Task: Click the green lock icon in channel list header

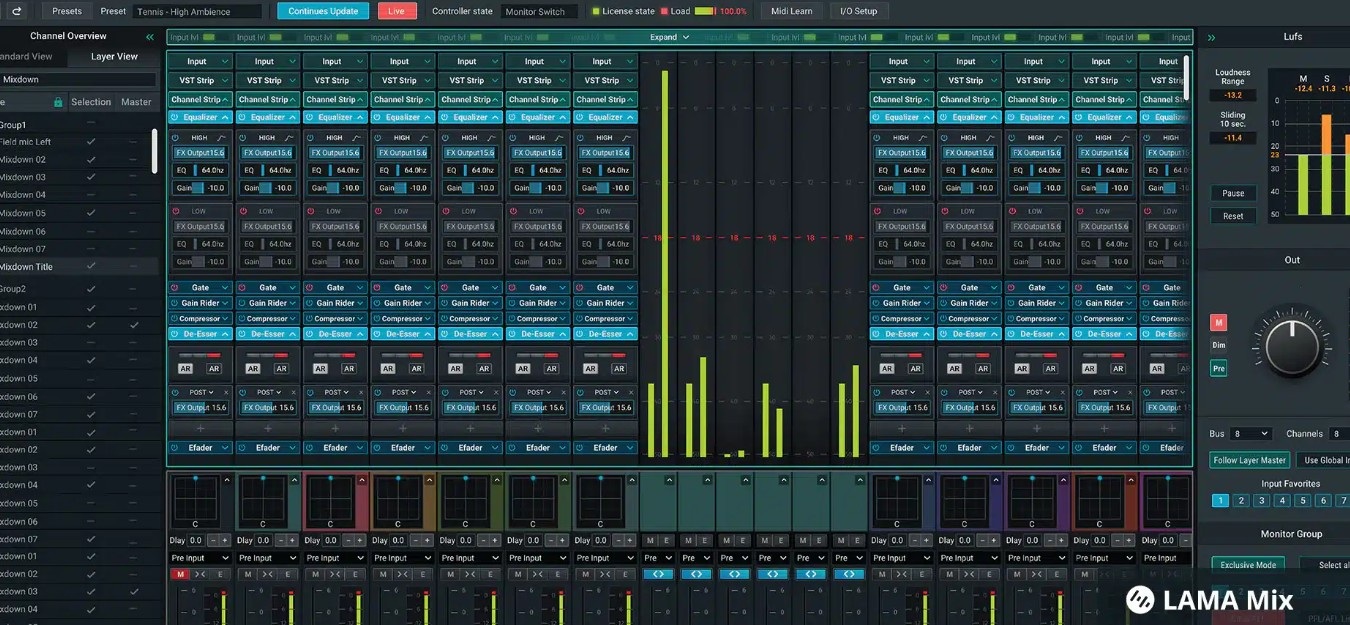Action: pyautogui.click(x=58, y=102)
